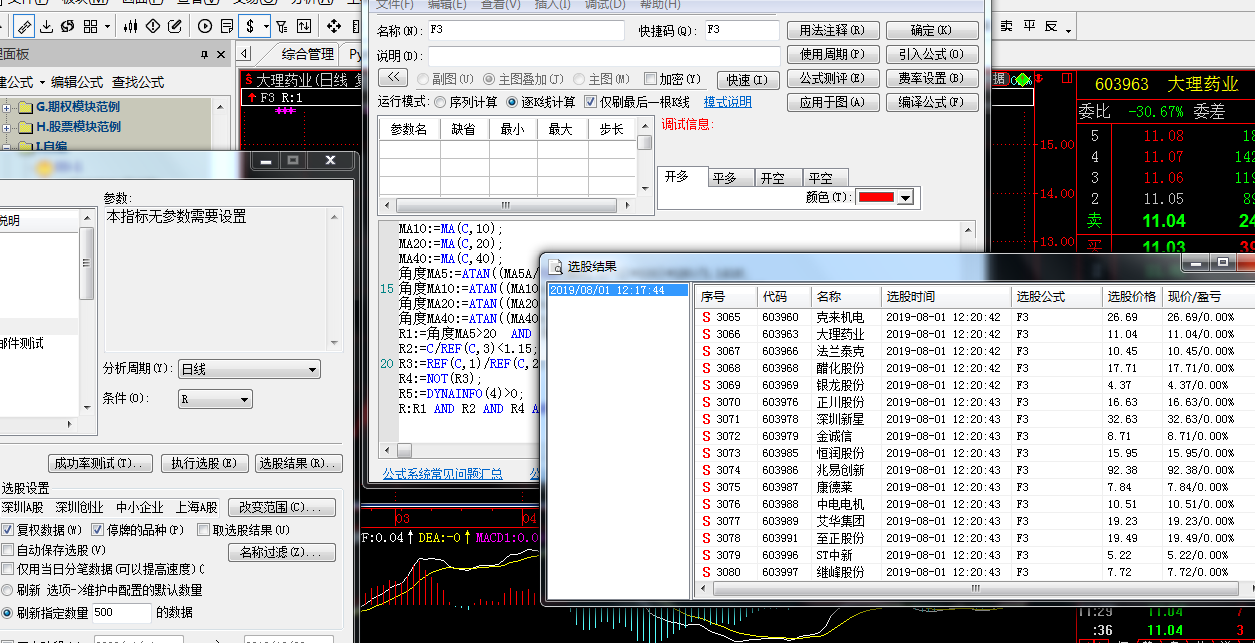Screen dimensions: 1255x643
Task: Click the << collapse button in formula editor
Action: coord(394,79)
